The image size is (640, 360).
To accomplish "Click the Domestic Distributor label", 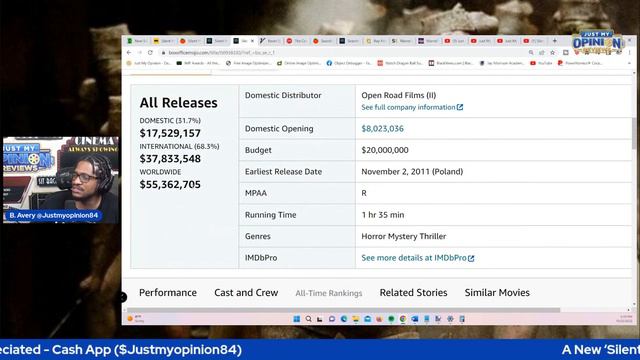I will [283, 95].
